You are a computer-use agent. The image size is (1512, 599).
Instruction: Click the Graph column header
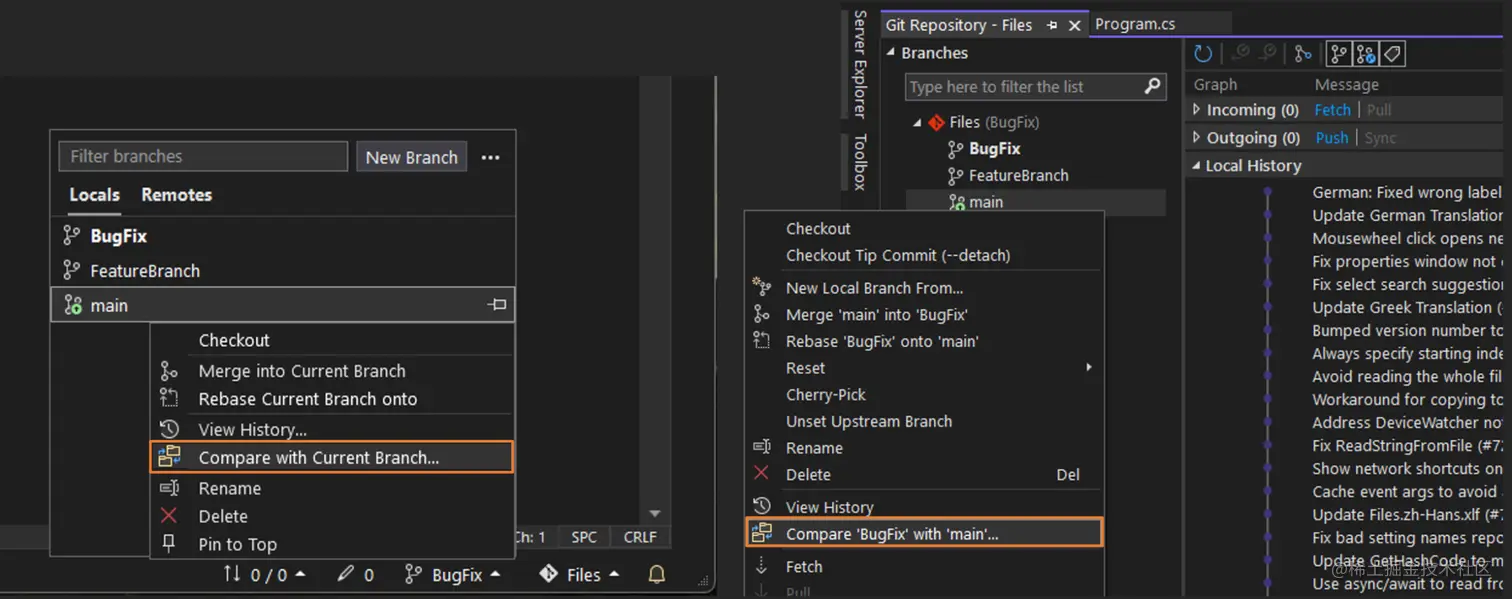click(x=1215, y=85)
